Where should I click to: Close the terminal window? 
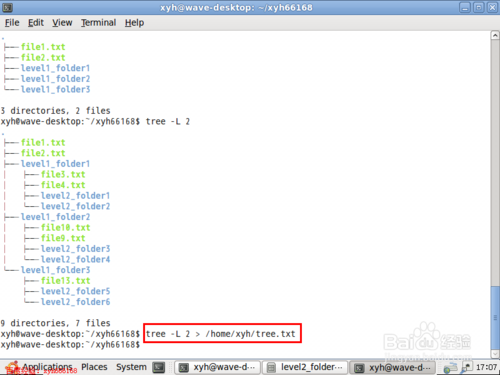492,7
